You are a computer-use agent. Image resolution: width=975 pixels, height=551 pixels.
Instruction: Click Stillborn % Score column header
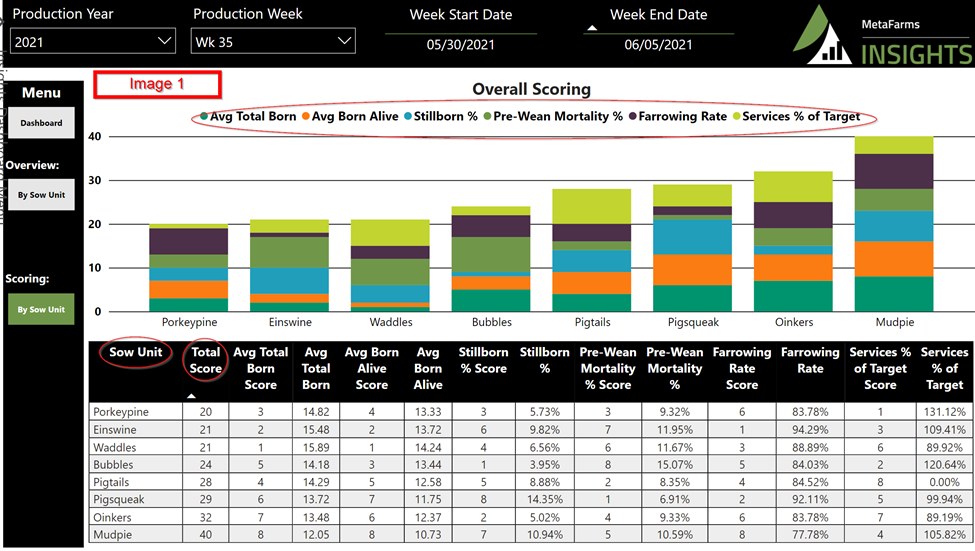483,360
